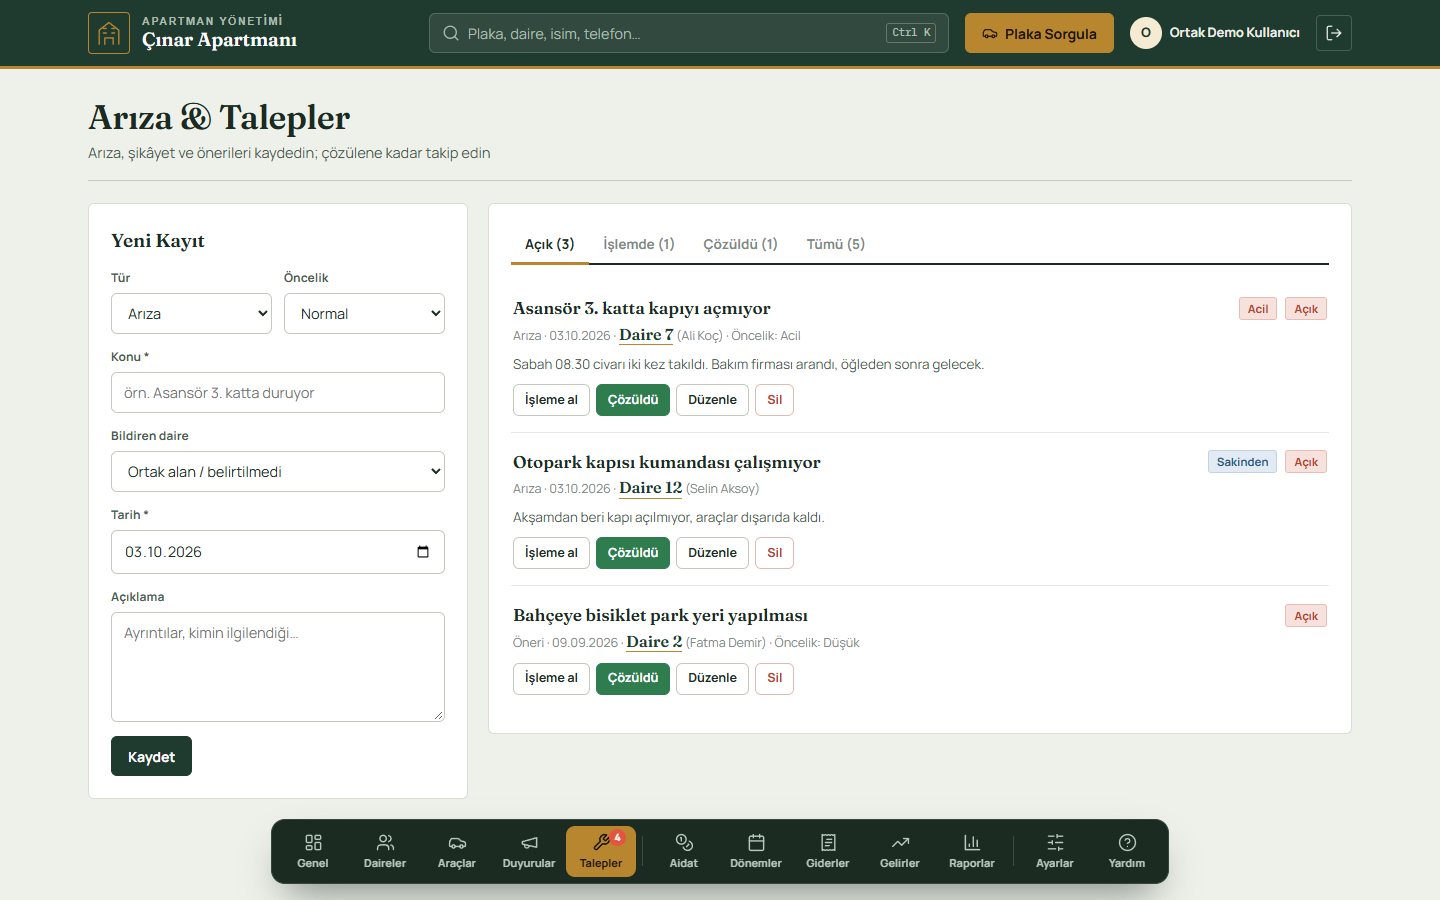
Task: Click Plaka Sorgula button
Action: point(1039,33)
